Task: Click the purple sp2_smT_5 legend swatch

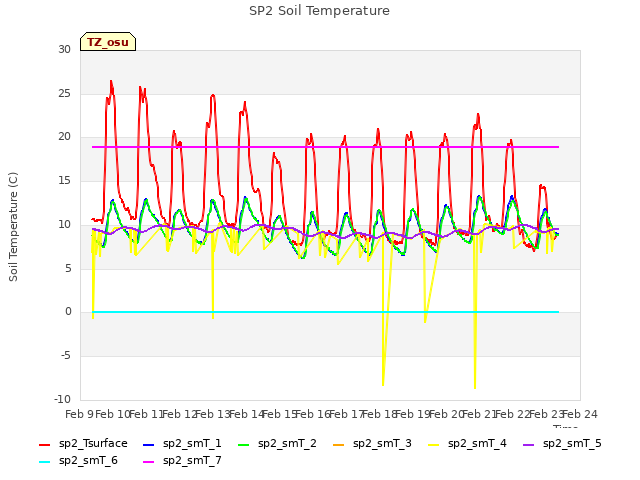Action: [x=529, y=444]
